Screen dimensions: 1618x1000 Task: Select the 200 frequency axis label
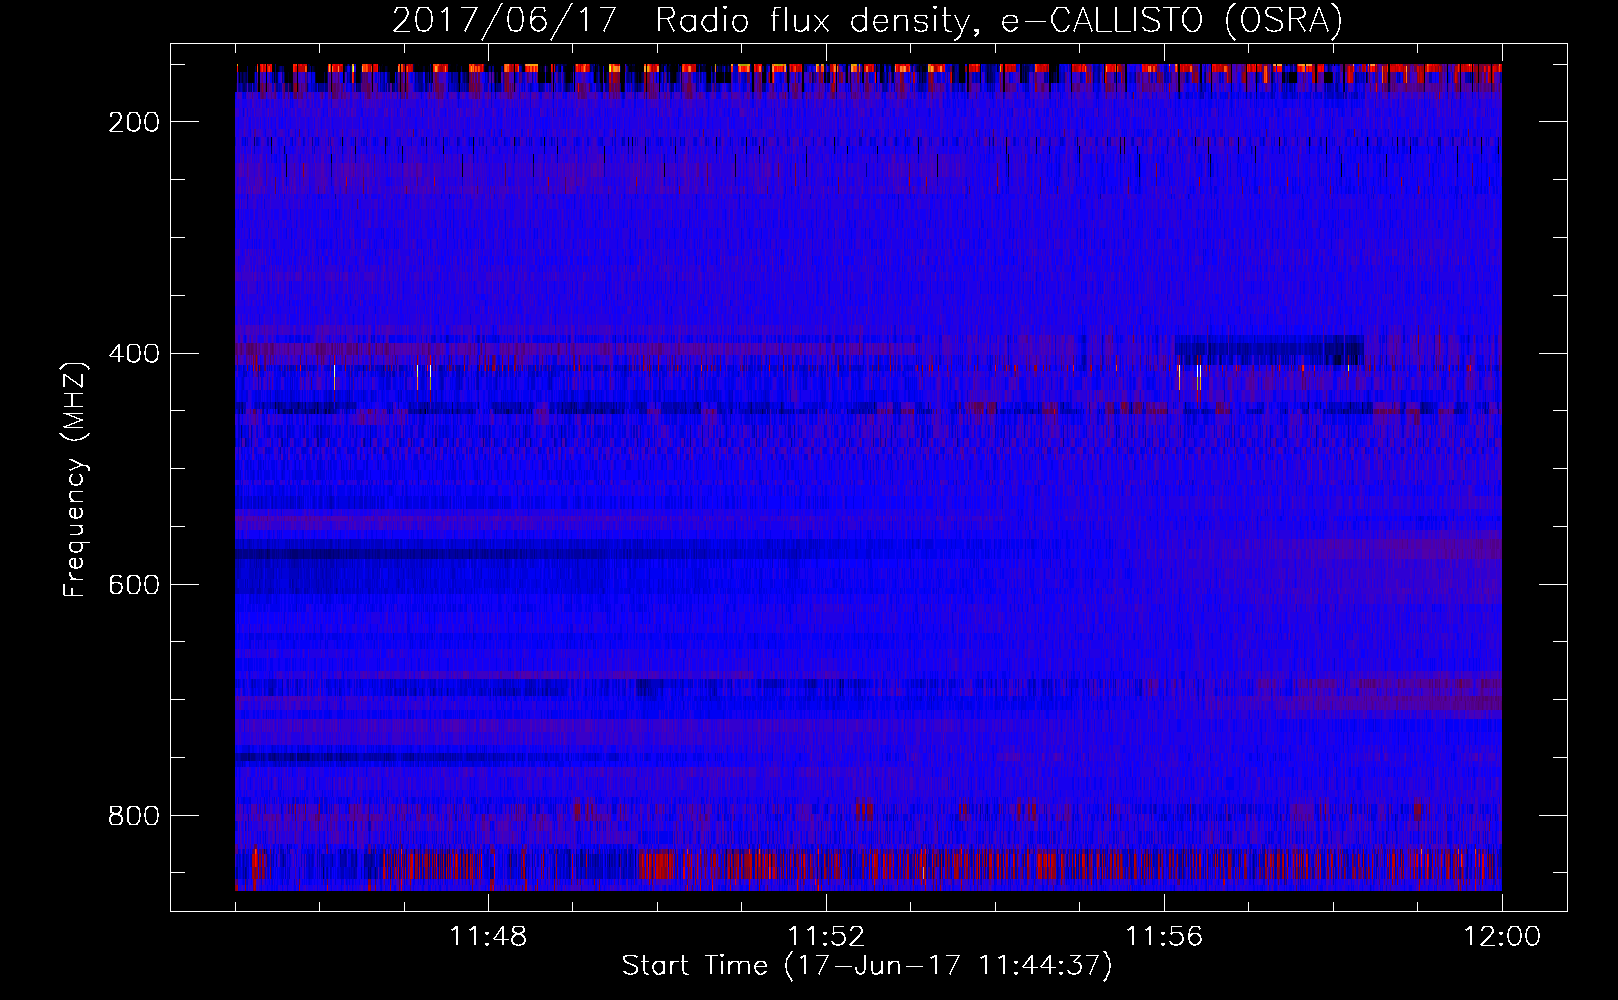134,122
